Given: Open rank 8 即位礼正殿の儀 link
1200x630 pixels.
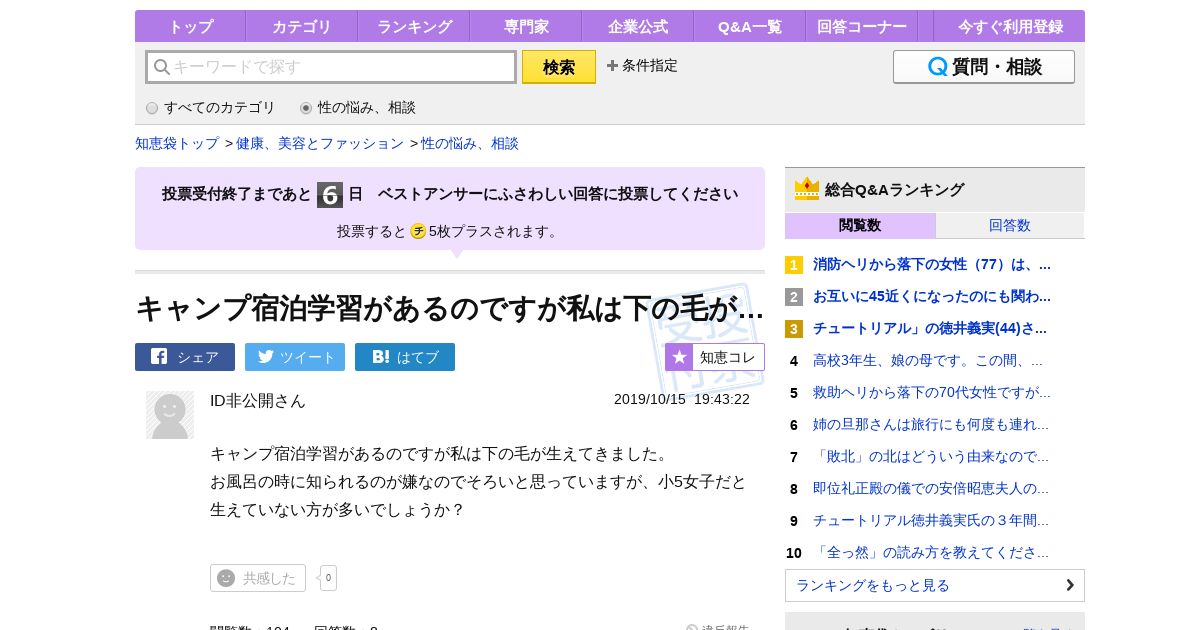Looking at the screenshot, I should click(931, 489).
